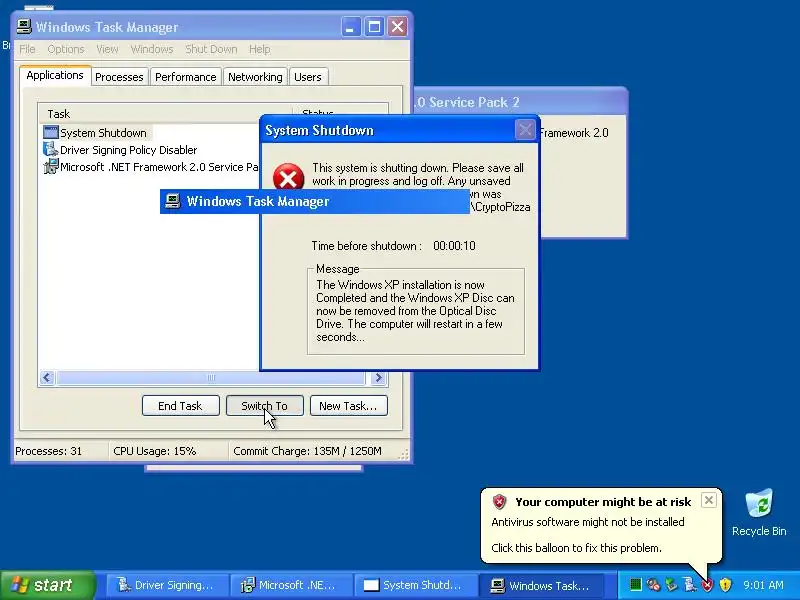This screenshot has width=800, height=600.
Task: Close the security warning balloon
Action: (709, 501)
